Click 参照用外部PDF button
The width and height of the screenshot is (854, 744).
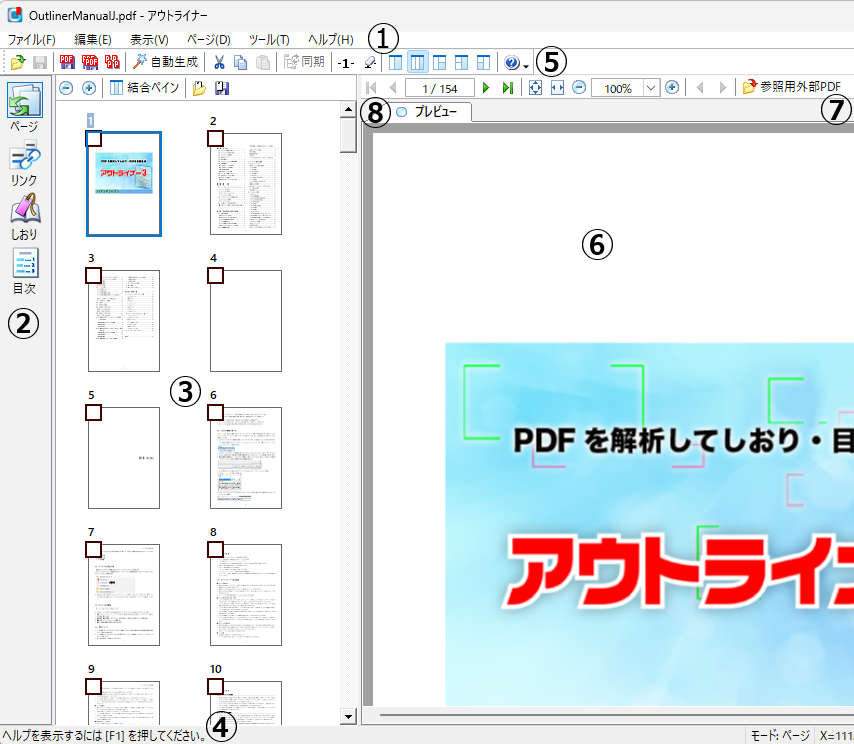coord(792,88)
